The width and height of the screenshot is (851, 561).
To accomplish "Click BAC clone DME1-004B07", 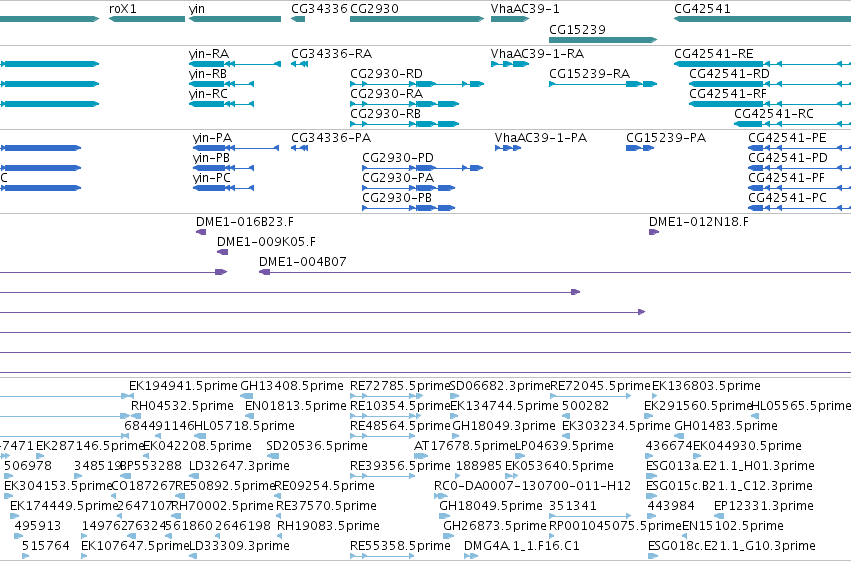I will coord(302,262).
